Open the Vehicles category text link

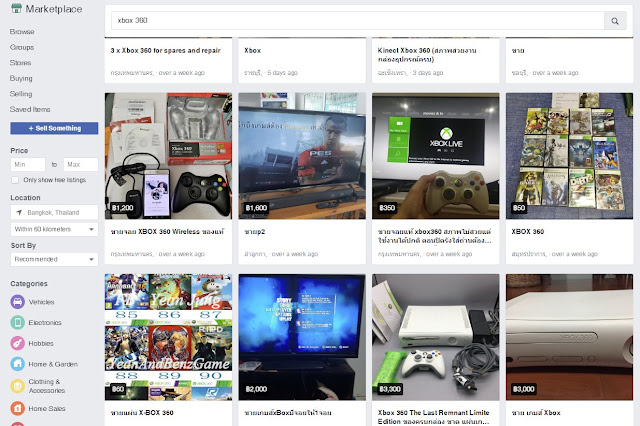[41, 302]
